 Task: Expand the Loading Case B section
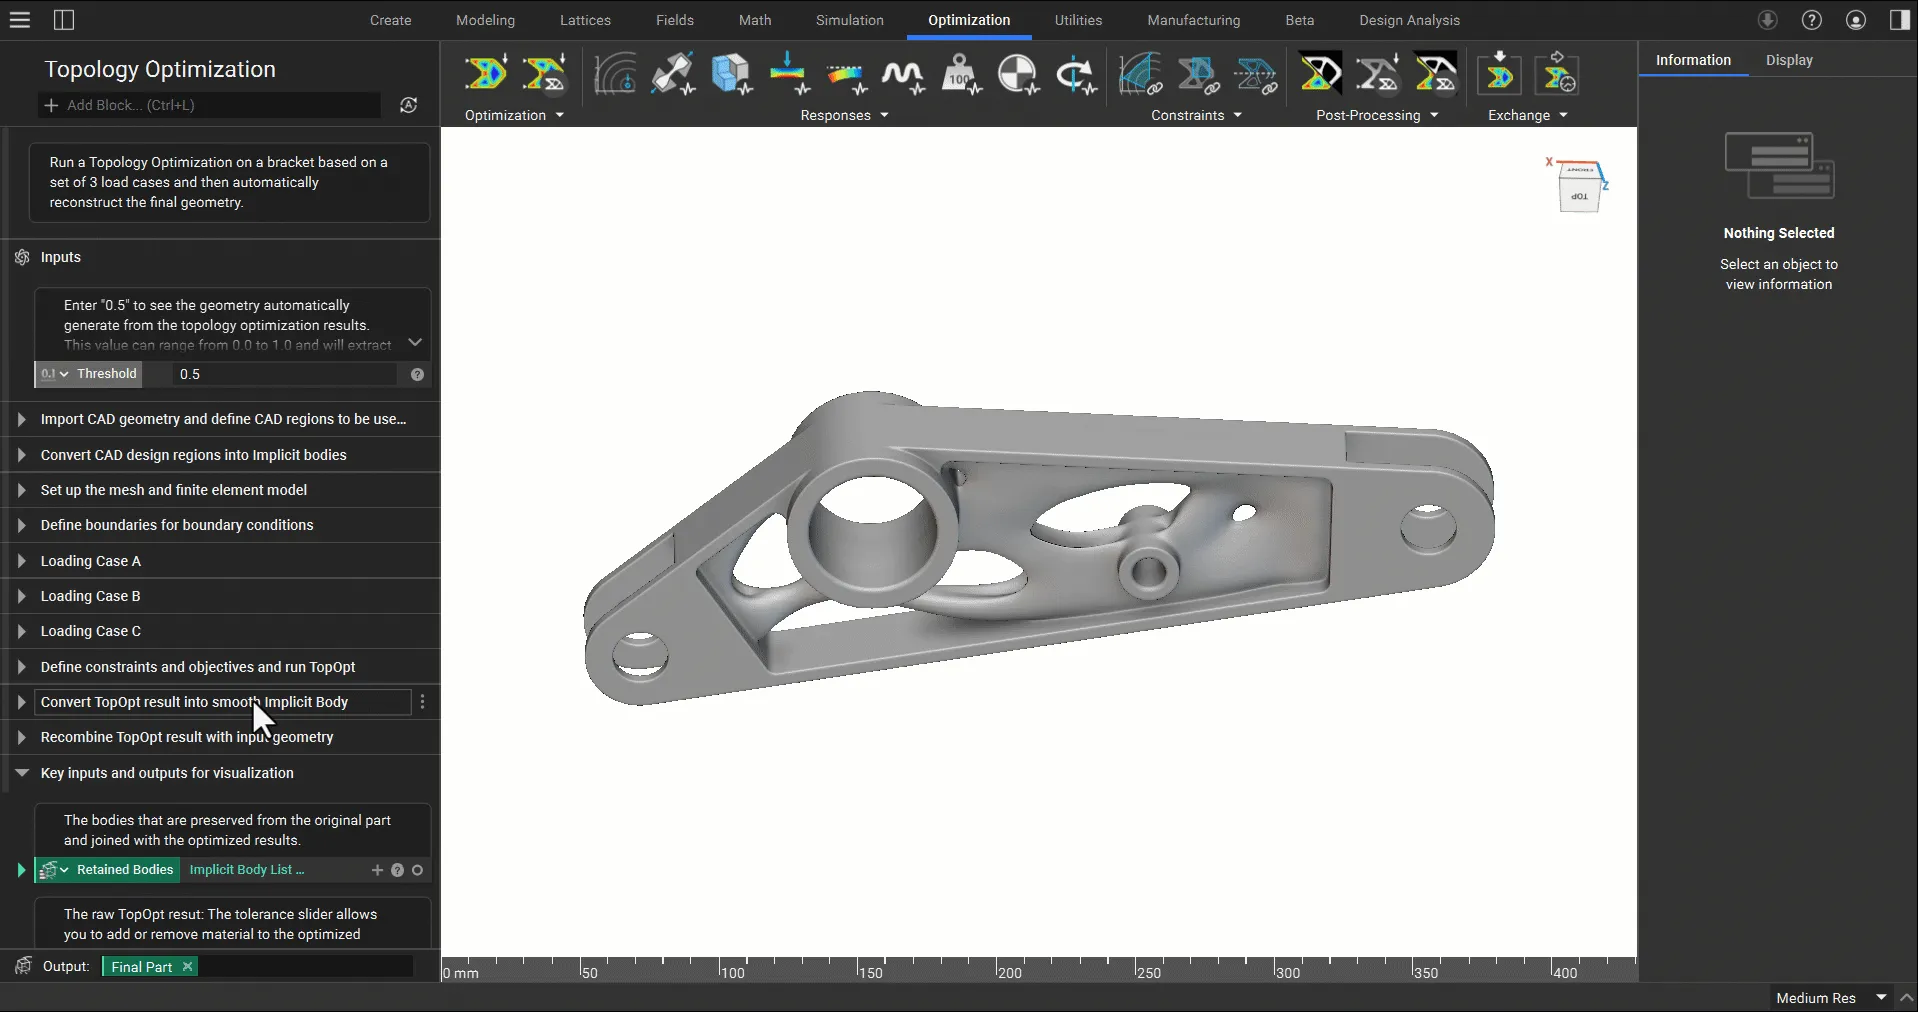tap(22, 596)
